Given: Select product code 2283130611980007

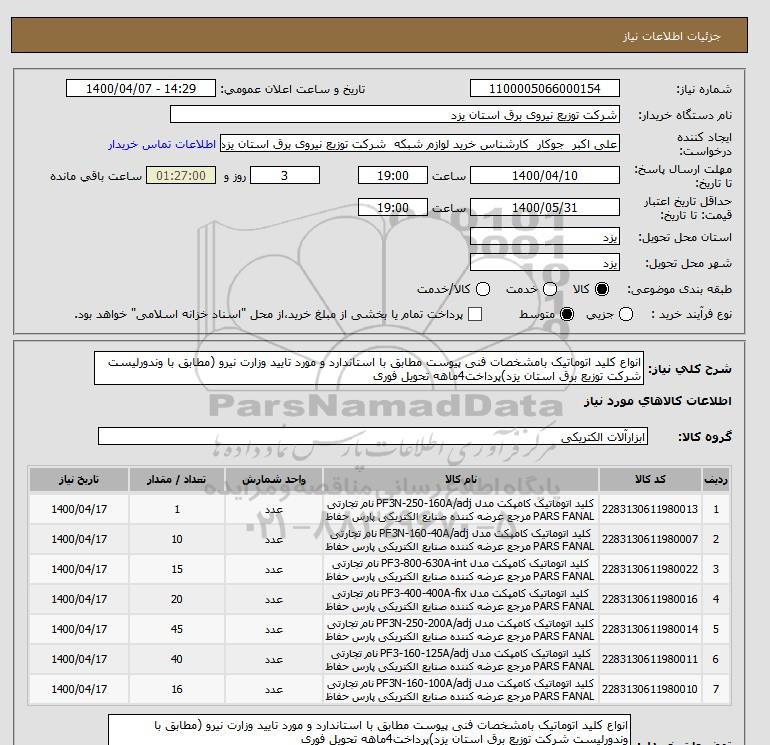Looking at the screenshot, I should point(650,539).
